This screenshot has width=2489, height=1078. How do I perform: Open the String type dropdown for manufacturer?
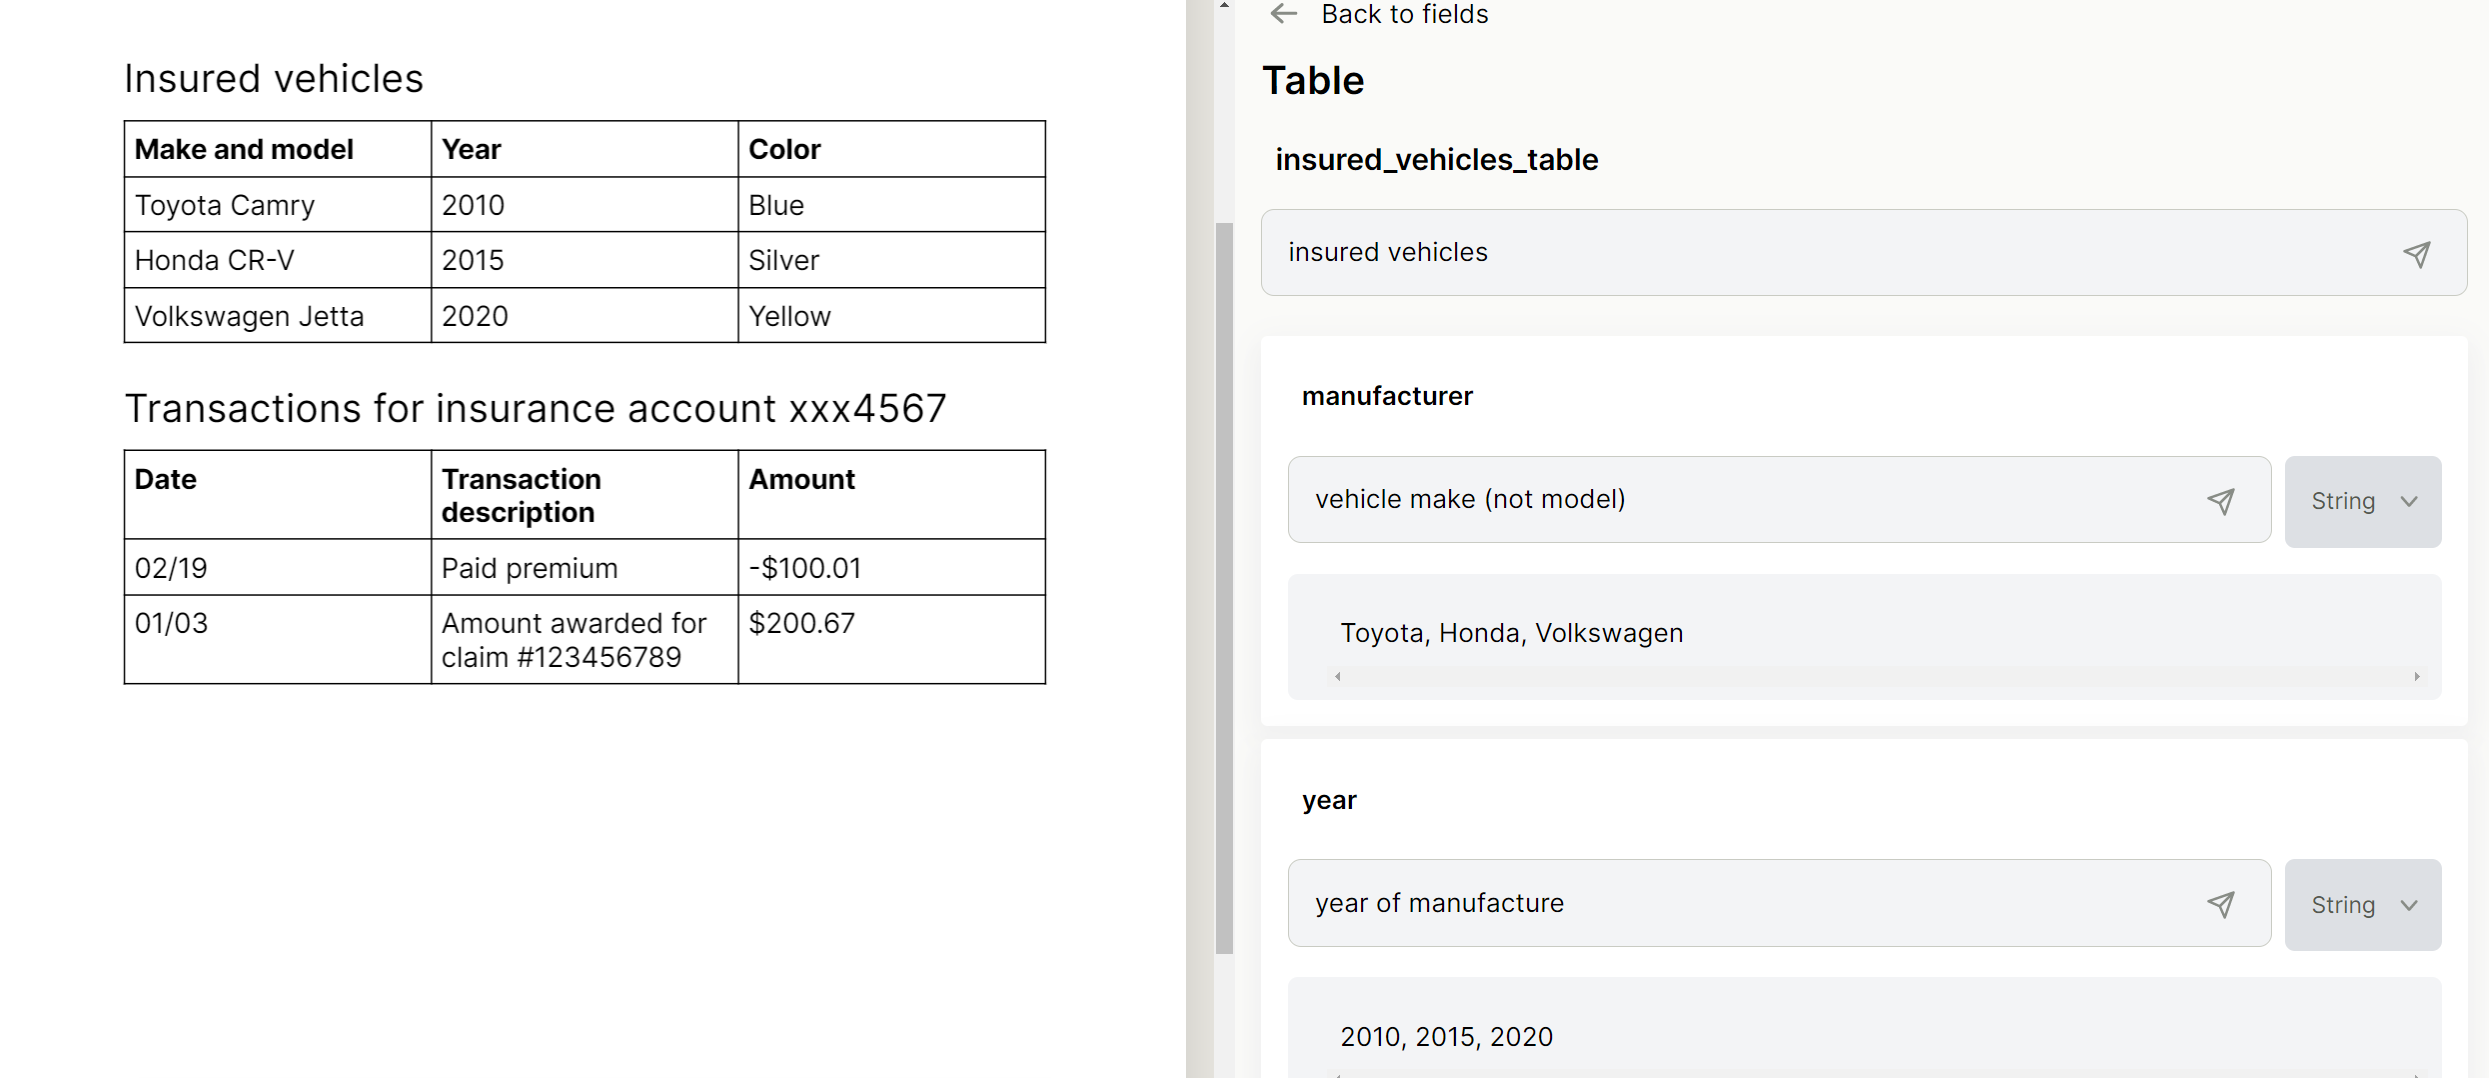click(x=2362, y=501)
